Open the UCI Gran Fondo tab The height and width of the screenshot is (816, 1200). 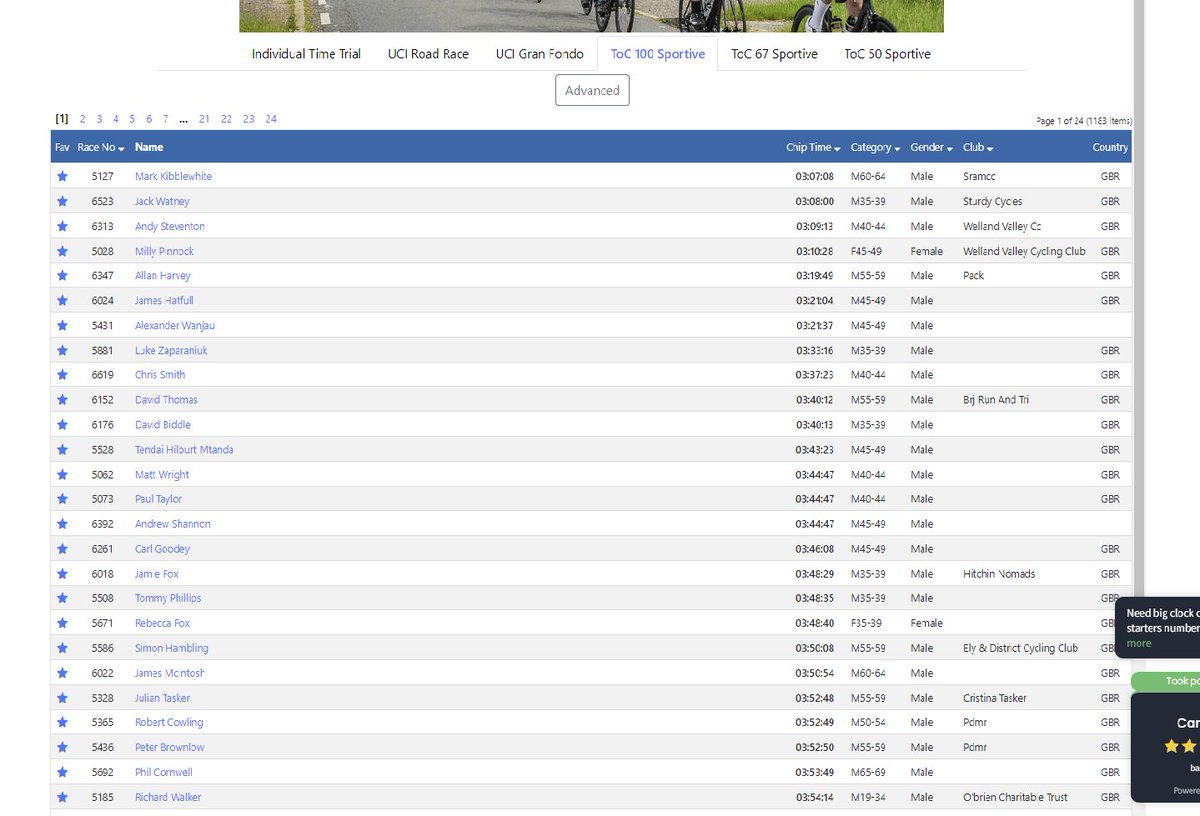click(539, 54)
